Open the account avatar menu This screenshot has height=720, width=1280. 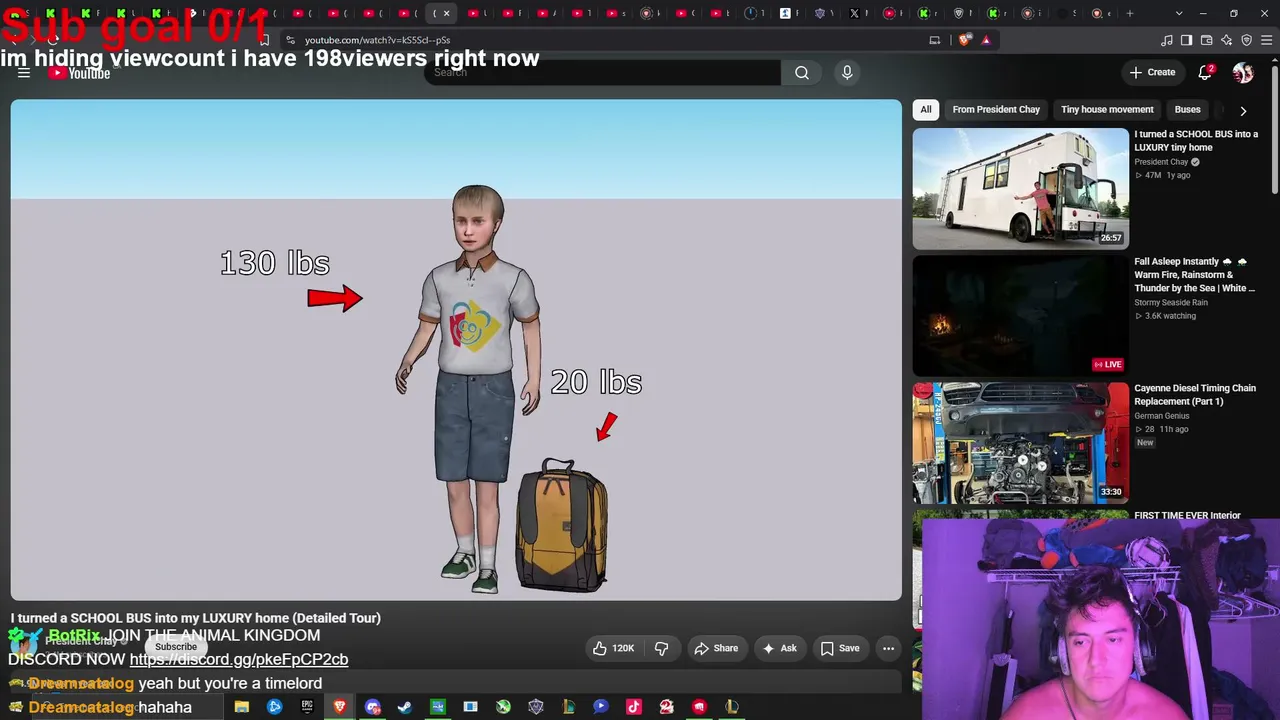coord(1243,72)
